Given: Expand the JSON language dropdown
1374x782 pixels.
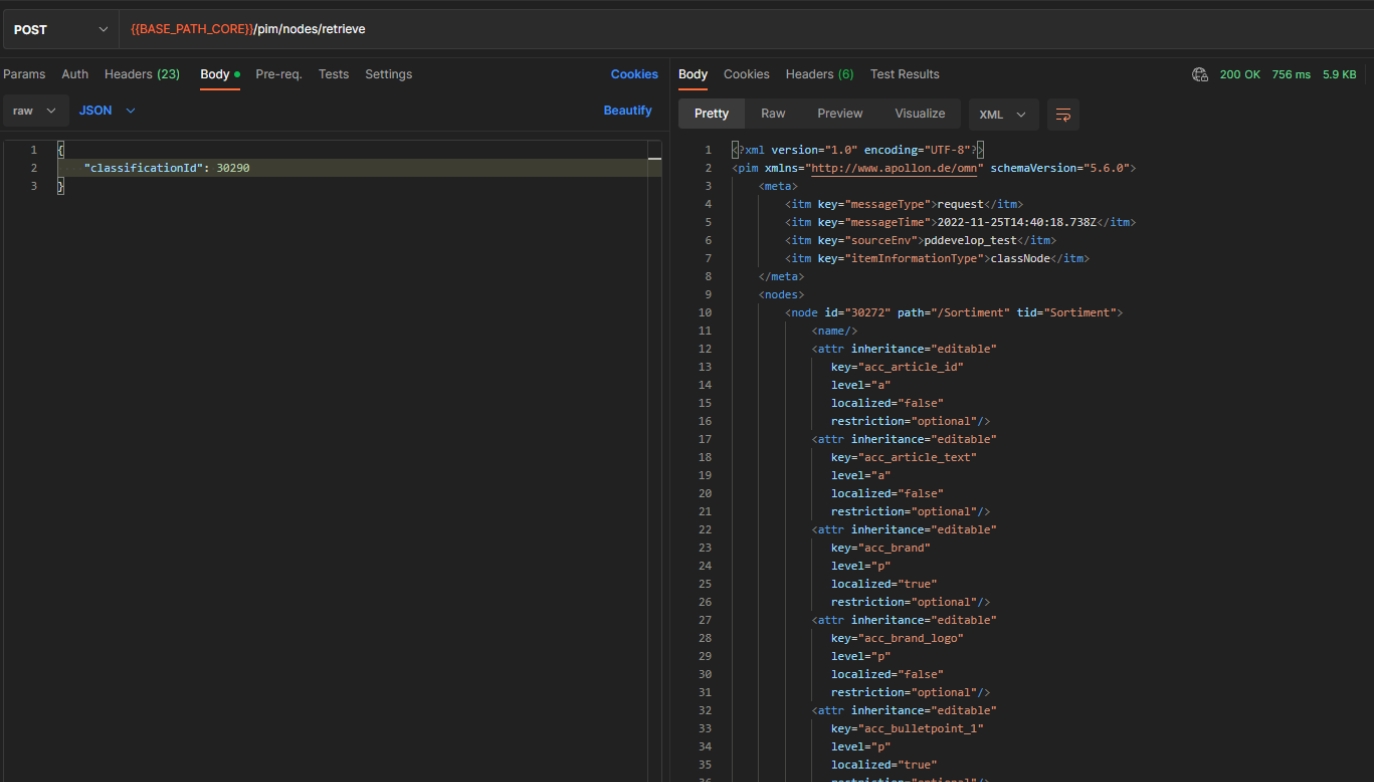Looking at the screenshot, I should coord(107,111).
